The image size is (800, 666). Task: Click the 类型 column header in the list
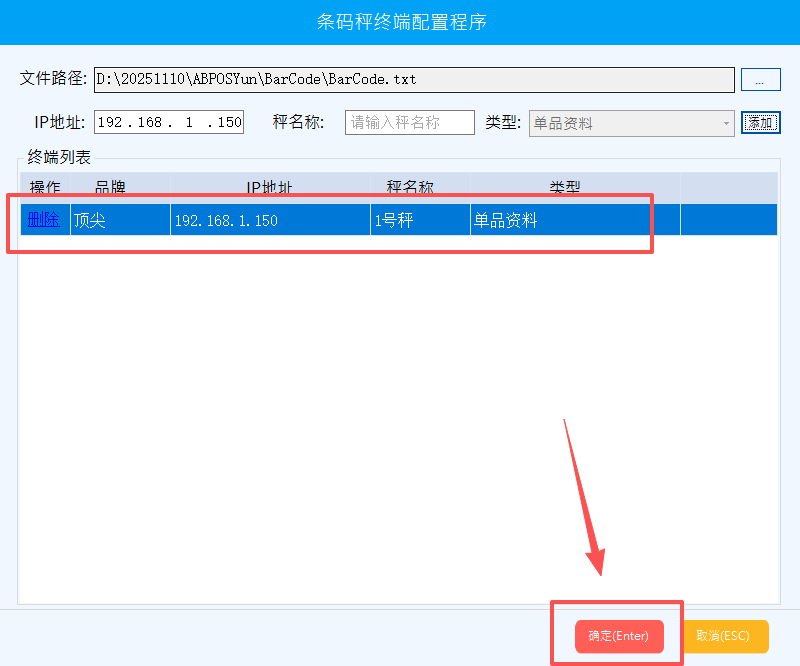564,187
